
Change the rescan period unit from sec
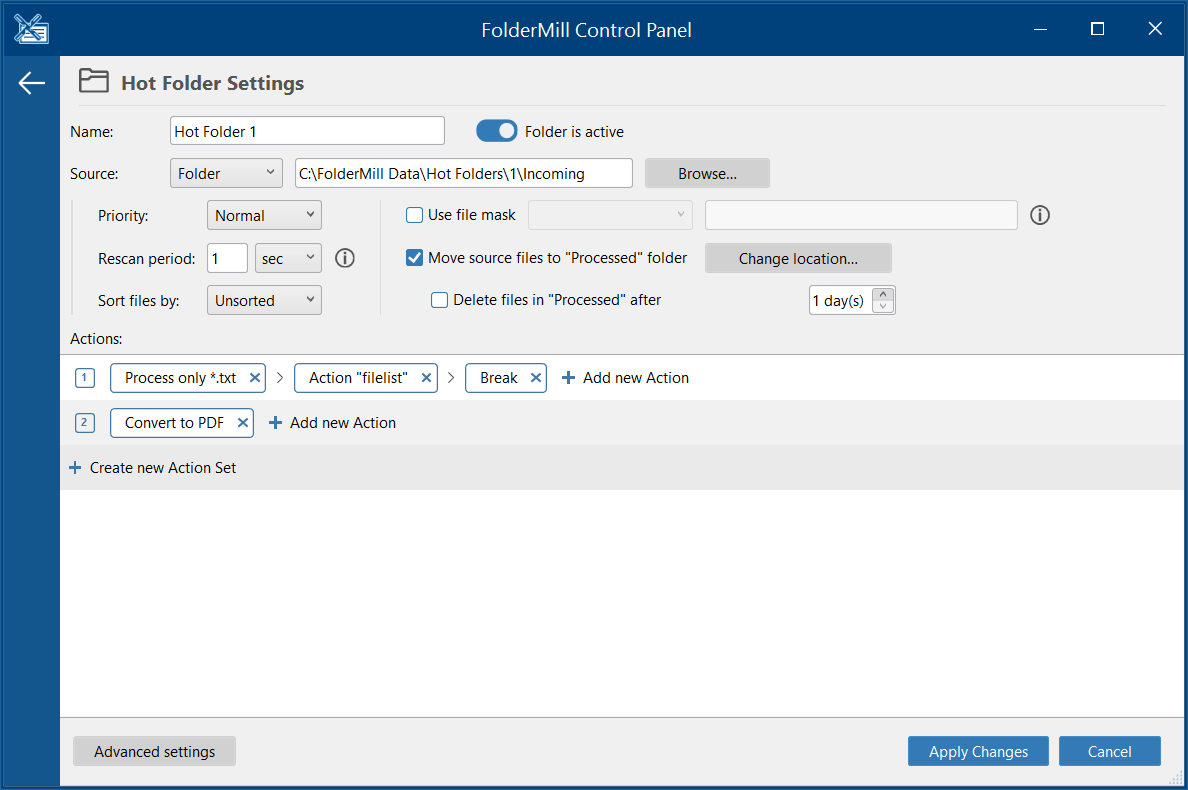pos(288,257)
